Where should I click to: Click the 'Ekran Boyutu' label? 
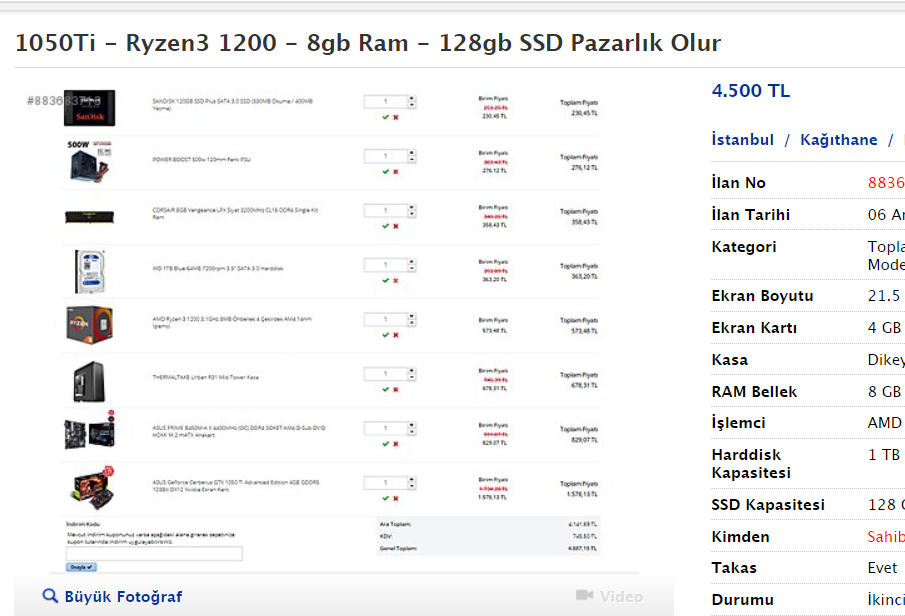coord(762,296)
